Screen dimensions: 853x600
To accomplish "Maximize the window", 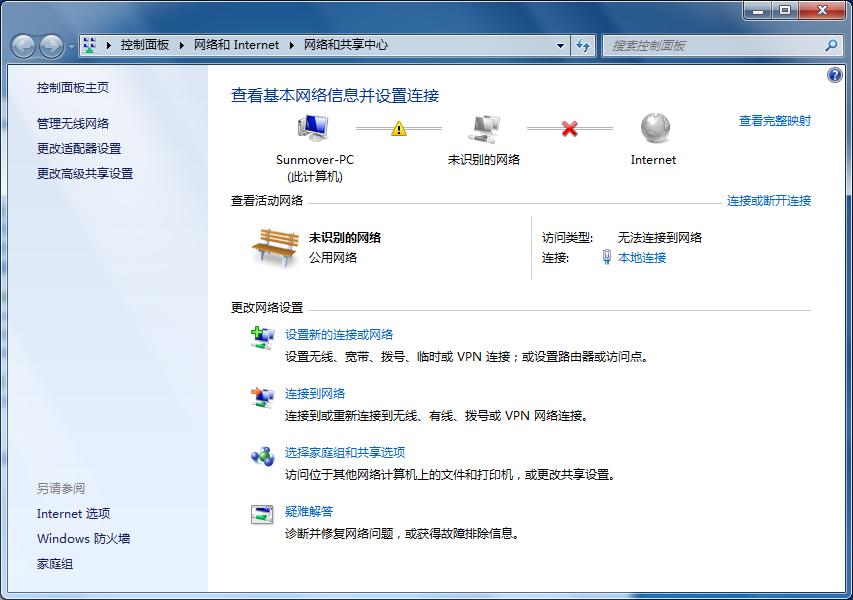I will (784, 10).
